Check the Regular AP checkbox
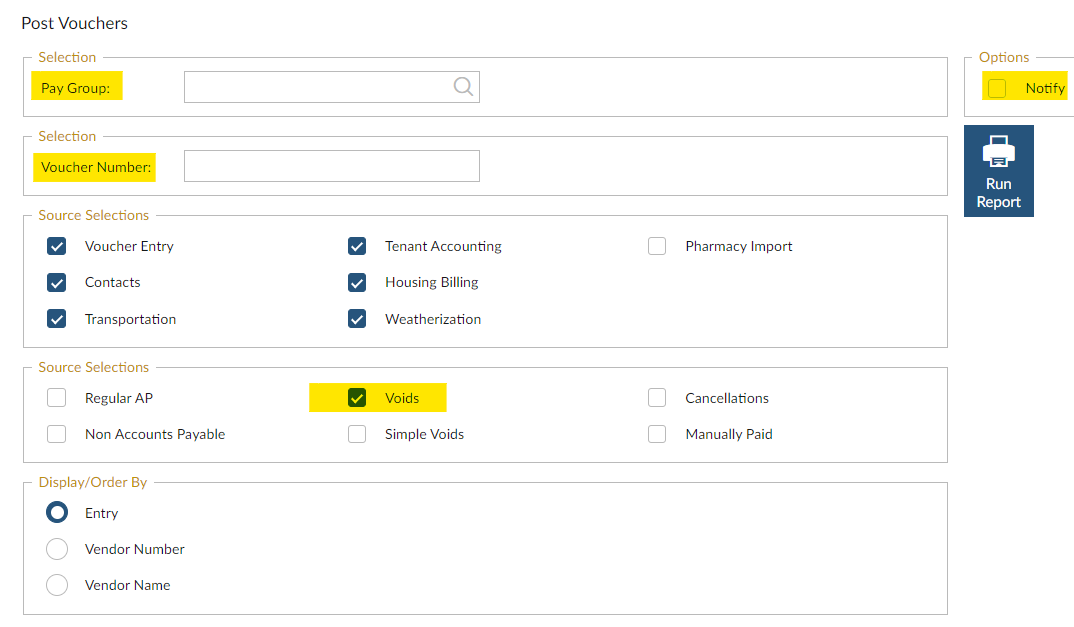Viewport: 1074px width, 627px height. pyautogui.click(x=57, y=398)
